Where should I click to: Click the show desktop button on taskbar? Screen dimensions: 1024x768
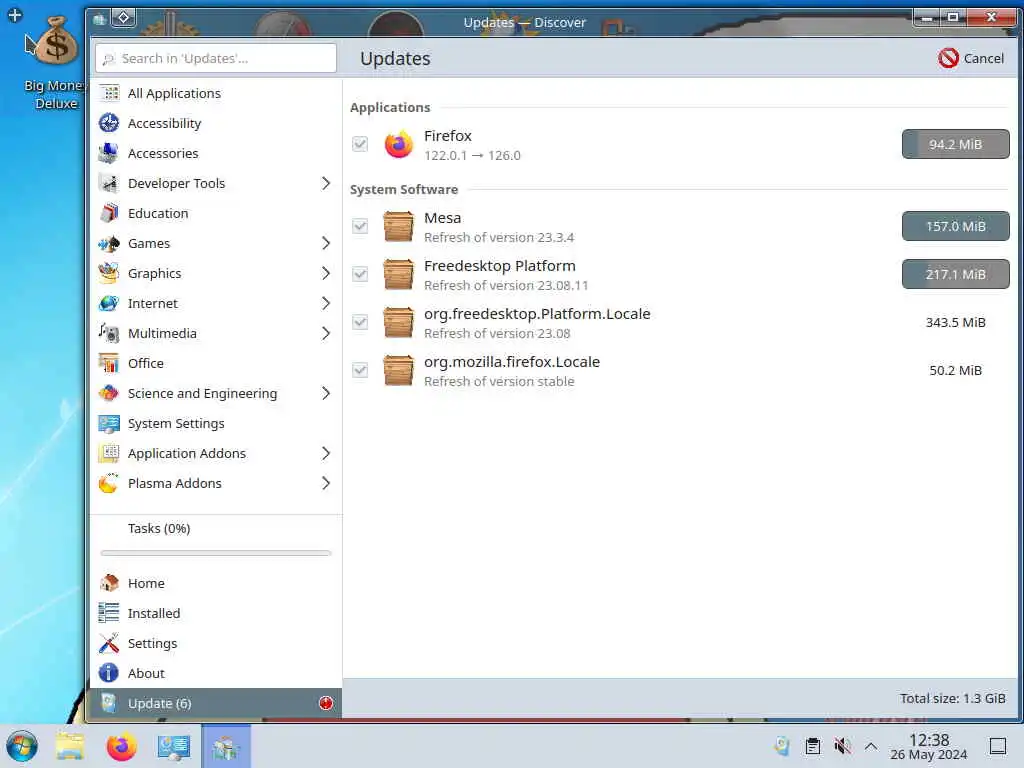click(998, 746)
